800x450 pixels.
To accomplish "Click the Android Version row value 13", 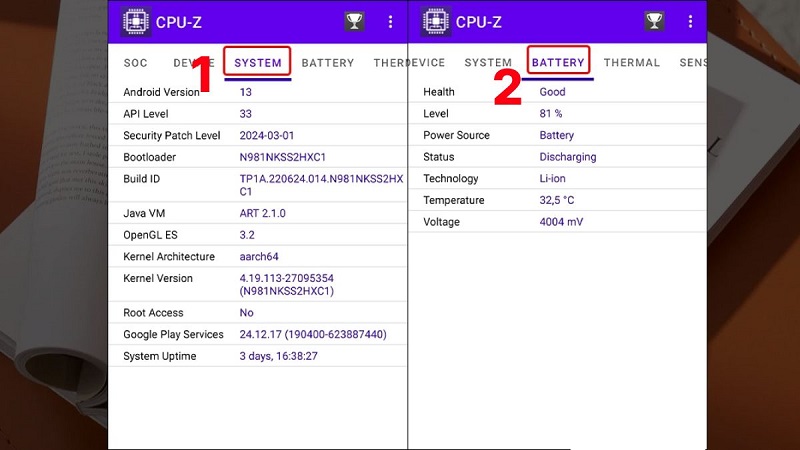I will coord(246,92).
